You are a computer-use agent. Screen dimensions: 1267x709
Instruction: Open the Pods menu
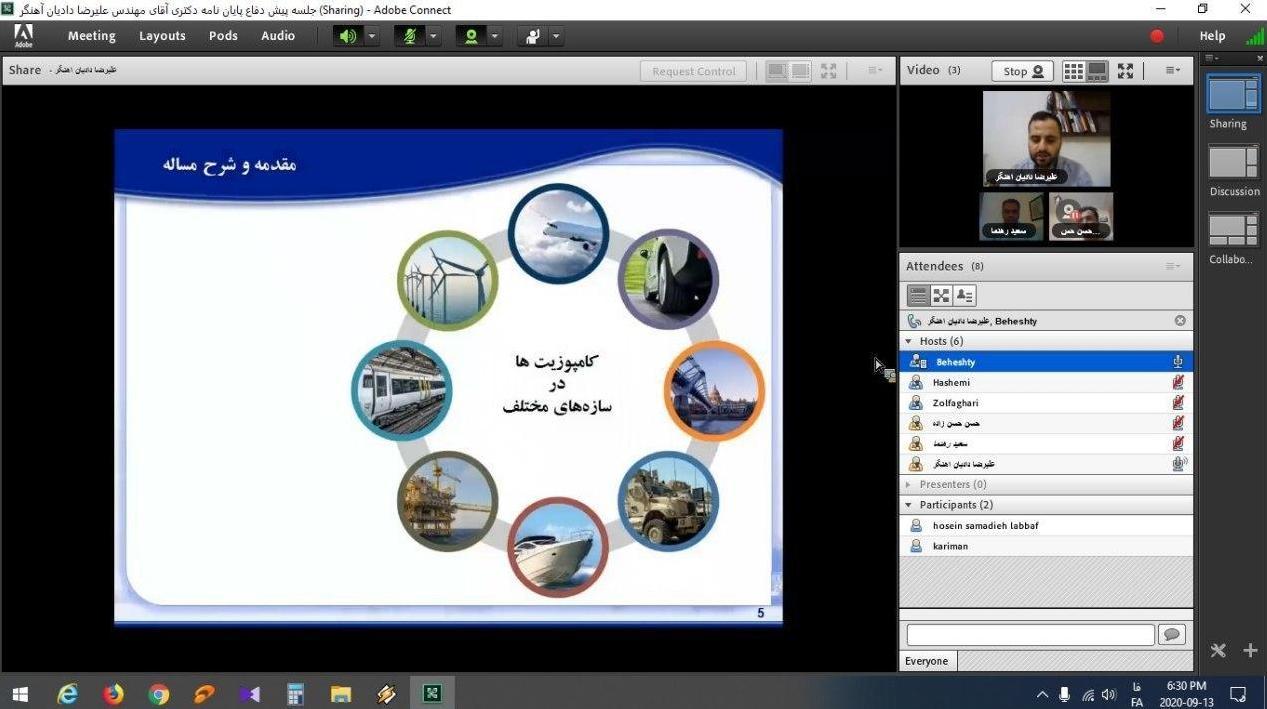pyautogui.click(x=223, y=36)
